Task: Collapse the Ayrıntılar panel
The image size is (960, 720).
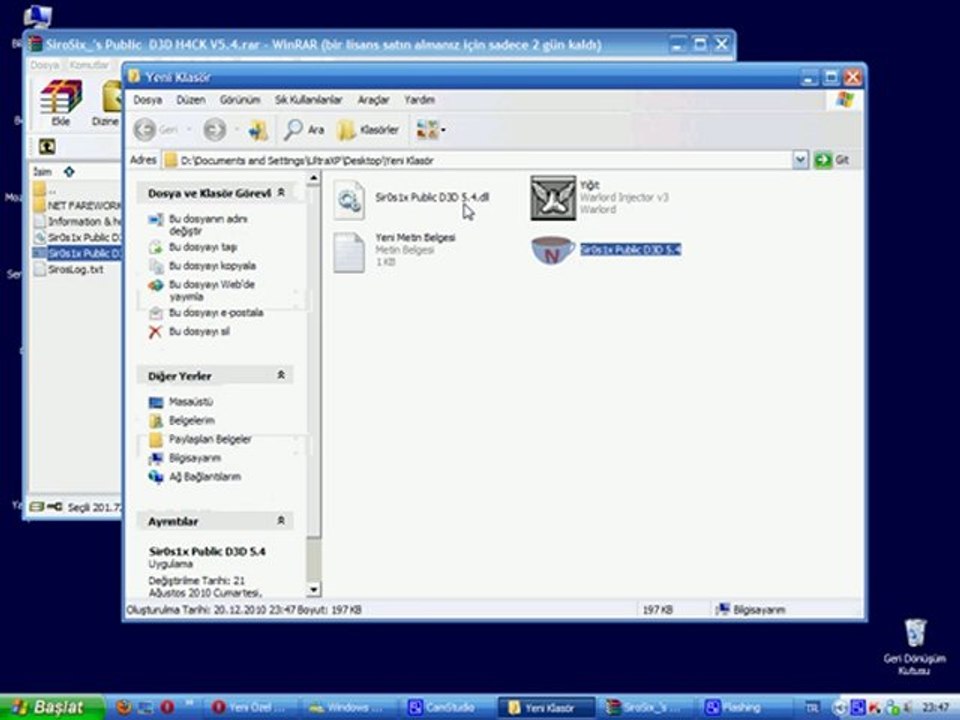Action: point(281,520)
